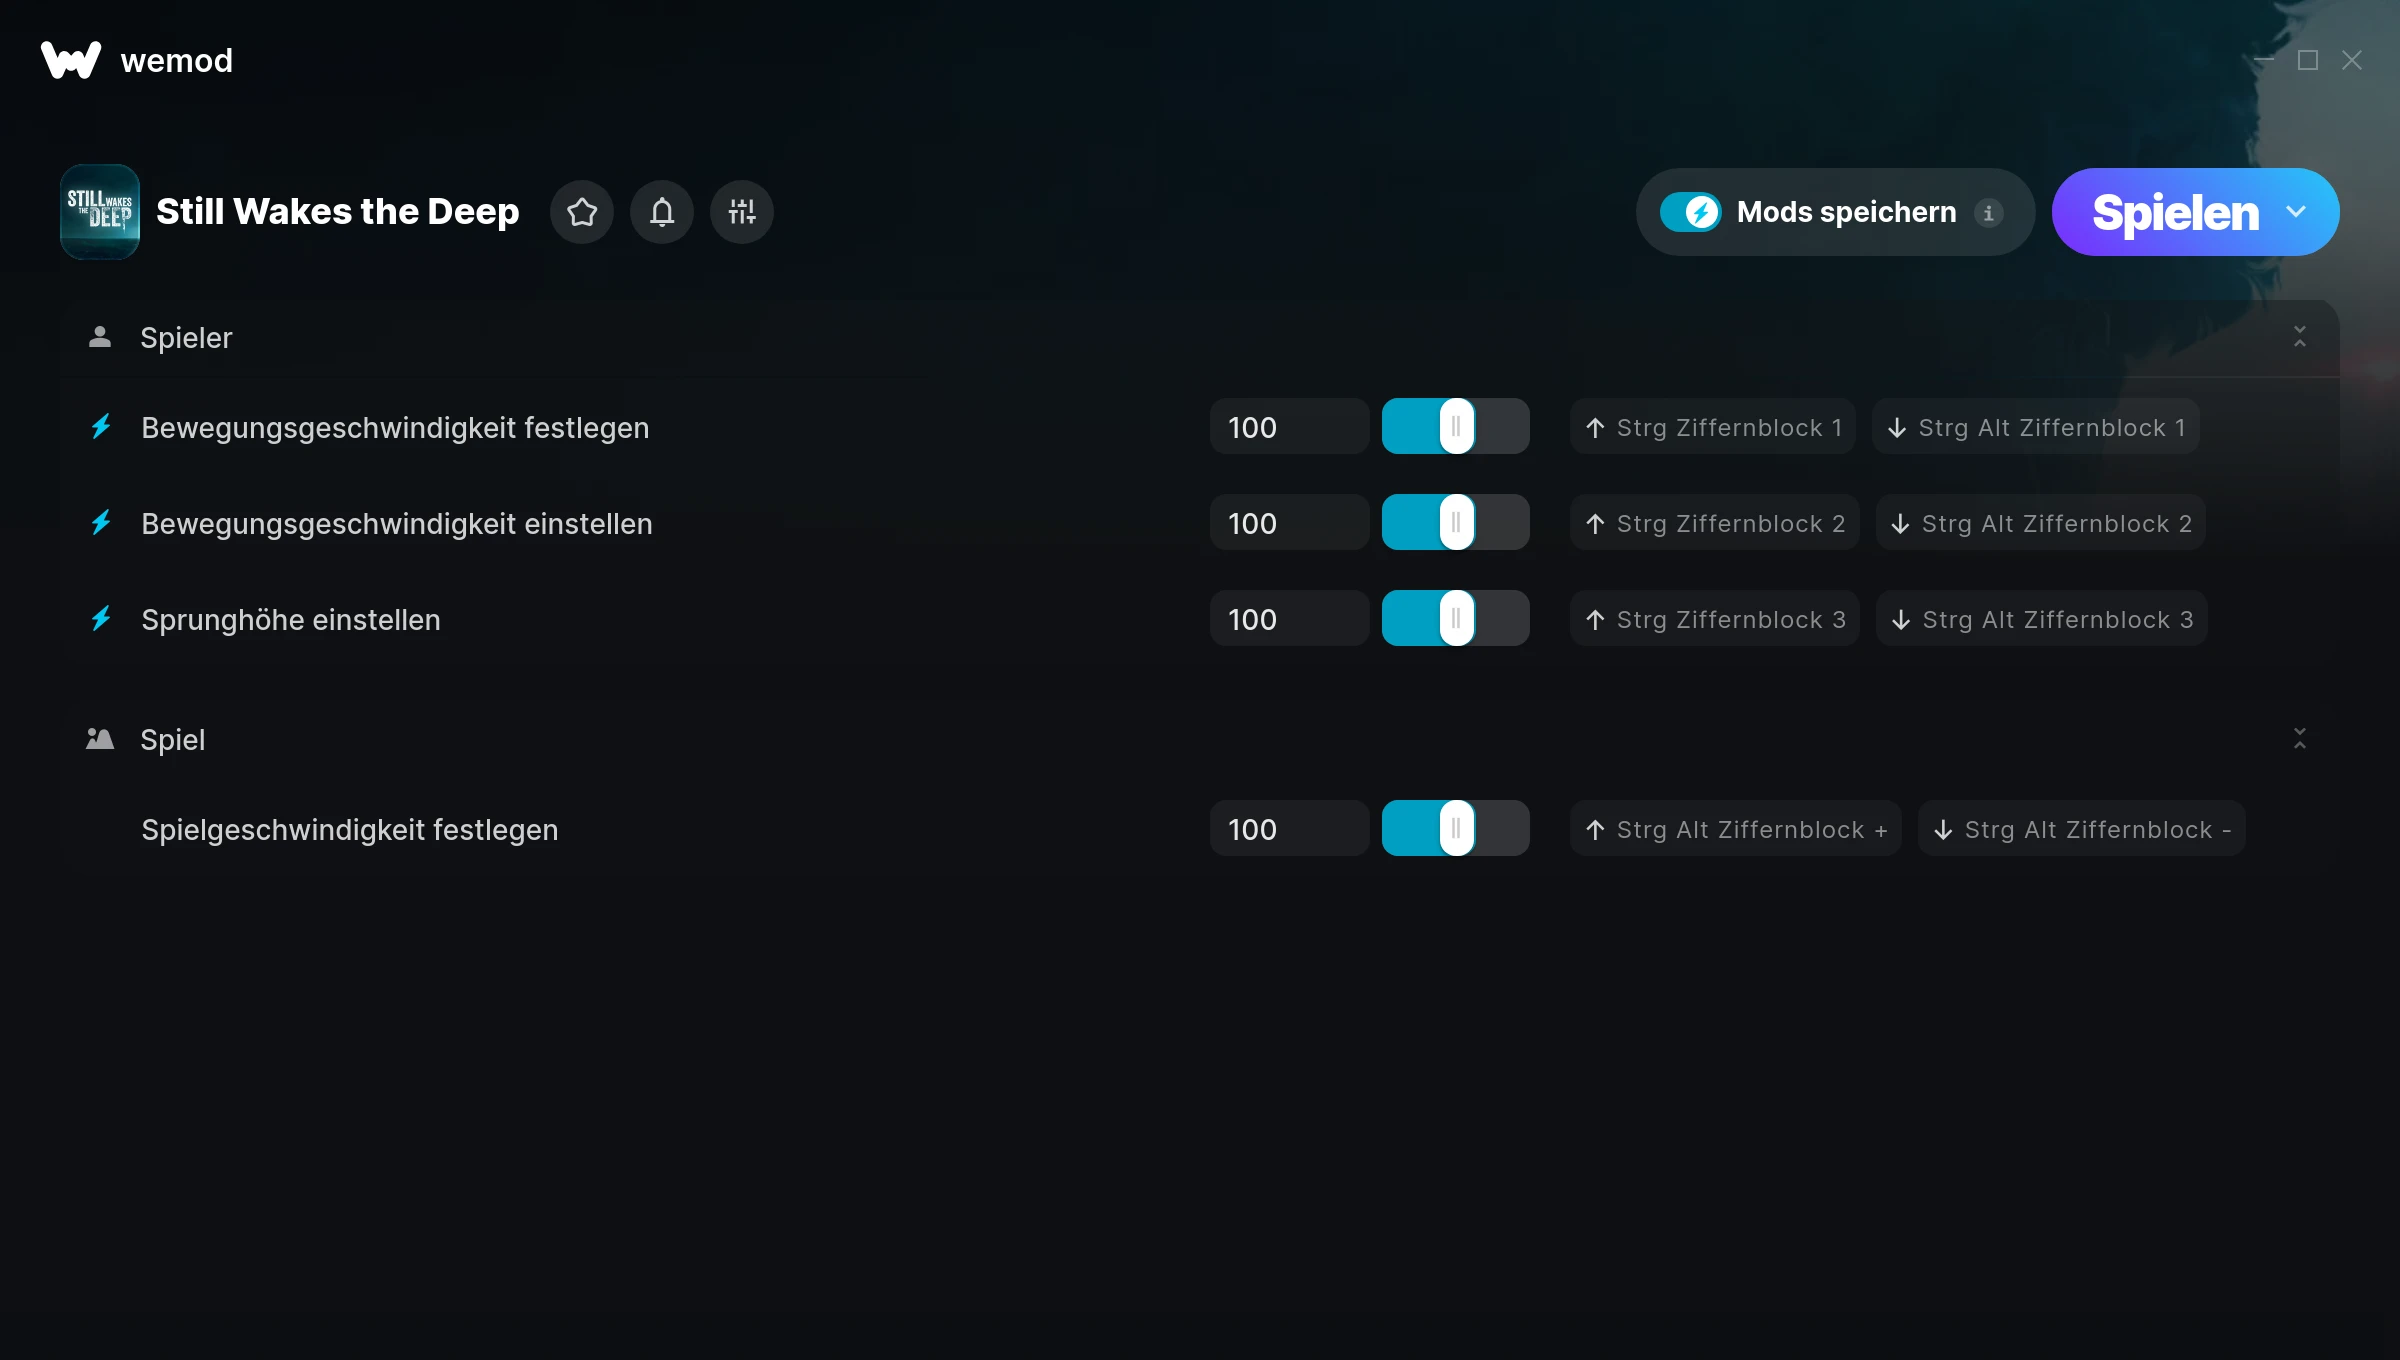The image size is (2400, 1360).
Task: Edit decrease hotkey Strg Alt Ziffernblock -
Action: tap(2082, 829)
